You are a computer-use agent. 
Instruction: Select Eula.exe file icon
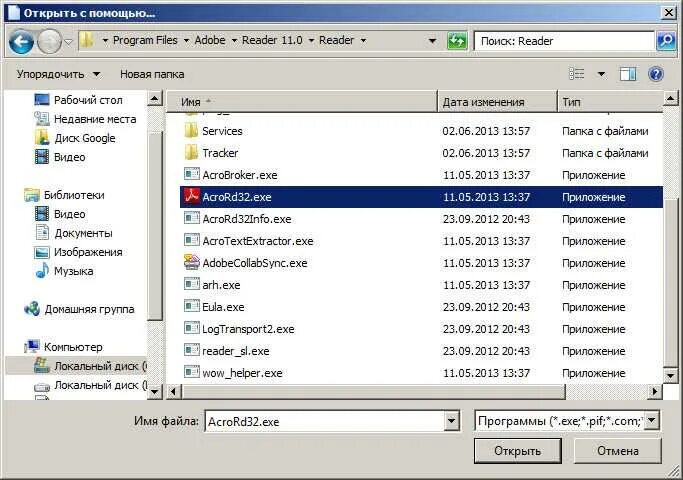point(192,306)
